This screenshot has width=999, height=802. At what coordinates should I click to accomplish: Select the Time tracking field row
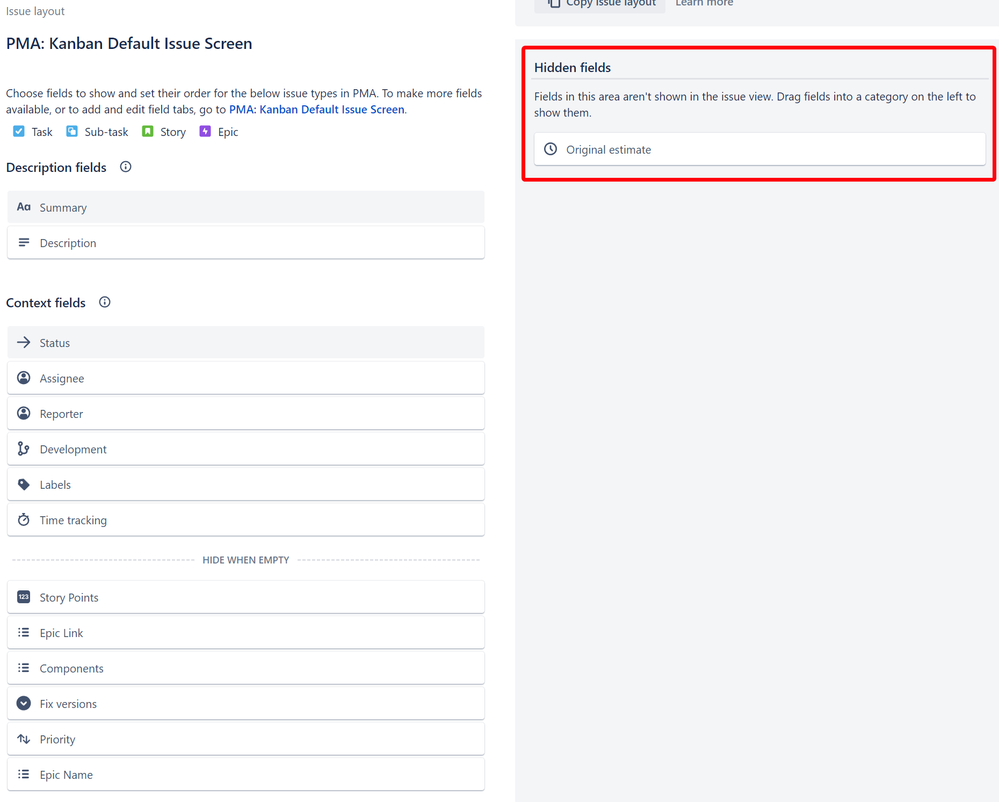246,520
